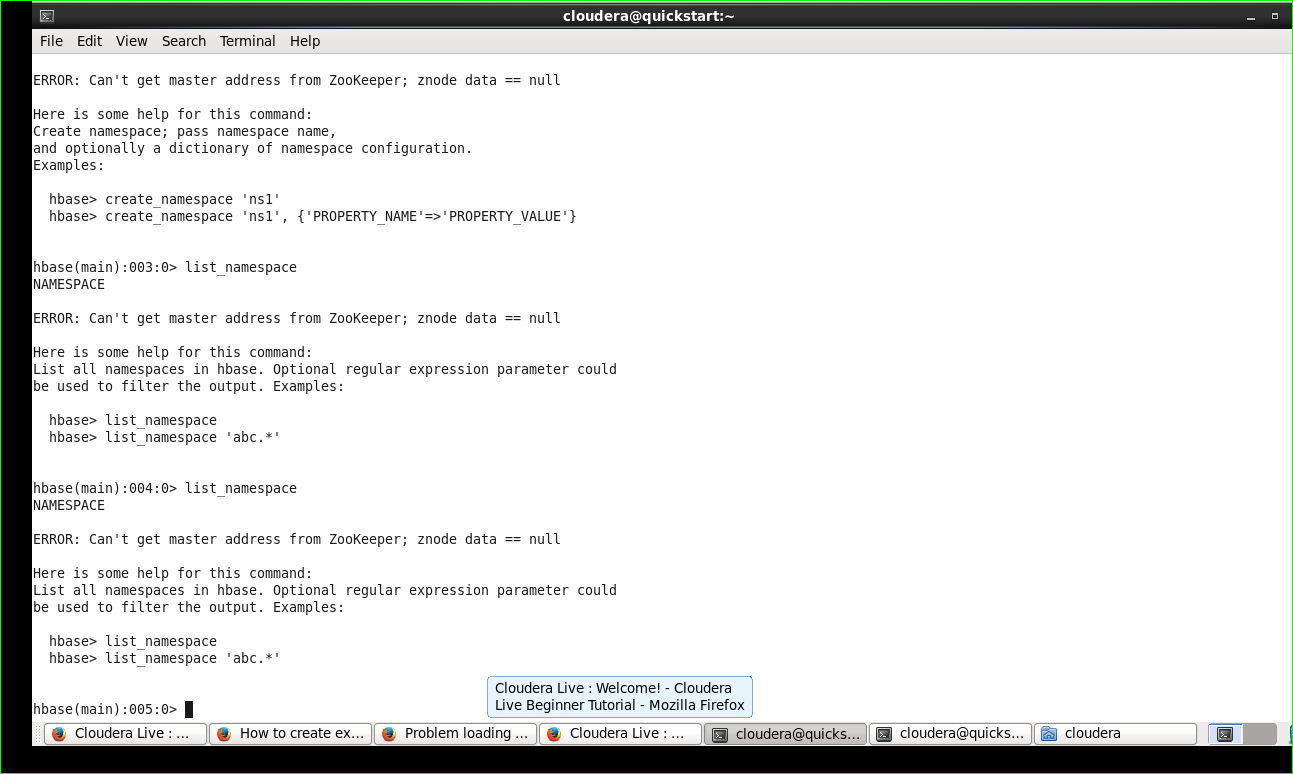
Task: Open the Terminal menu
Action: tap(247, 41)
